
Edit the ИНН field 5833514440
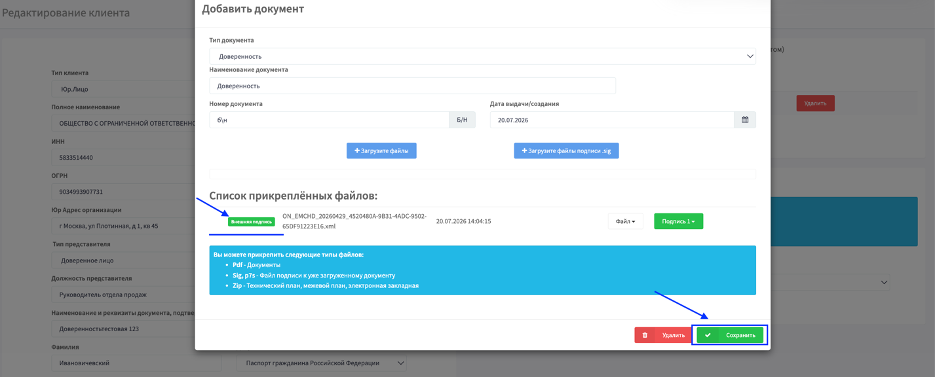(124, 158)
